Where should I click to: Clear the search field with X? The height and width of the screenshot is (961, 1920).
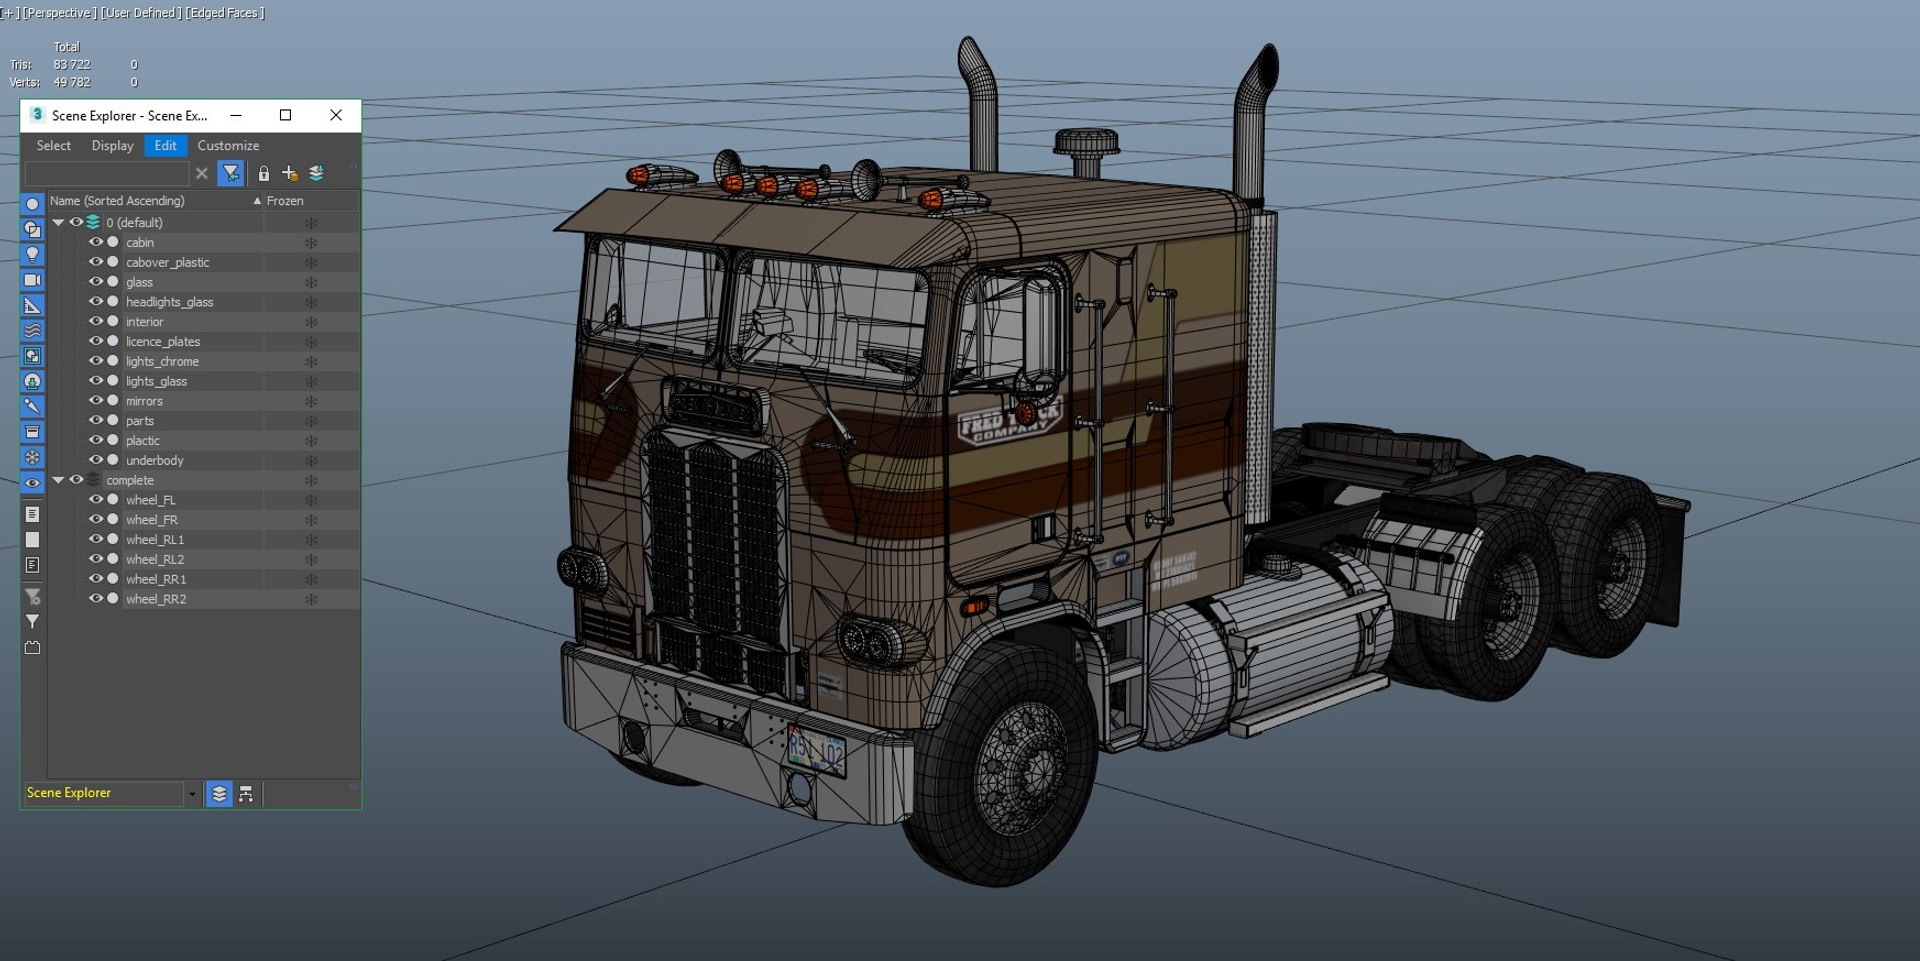(202, 173)
